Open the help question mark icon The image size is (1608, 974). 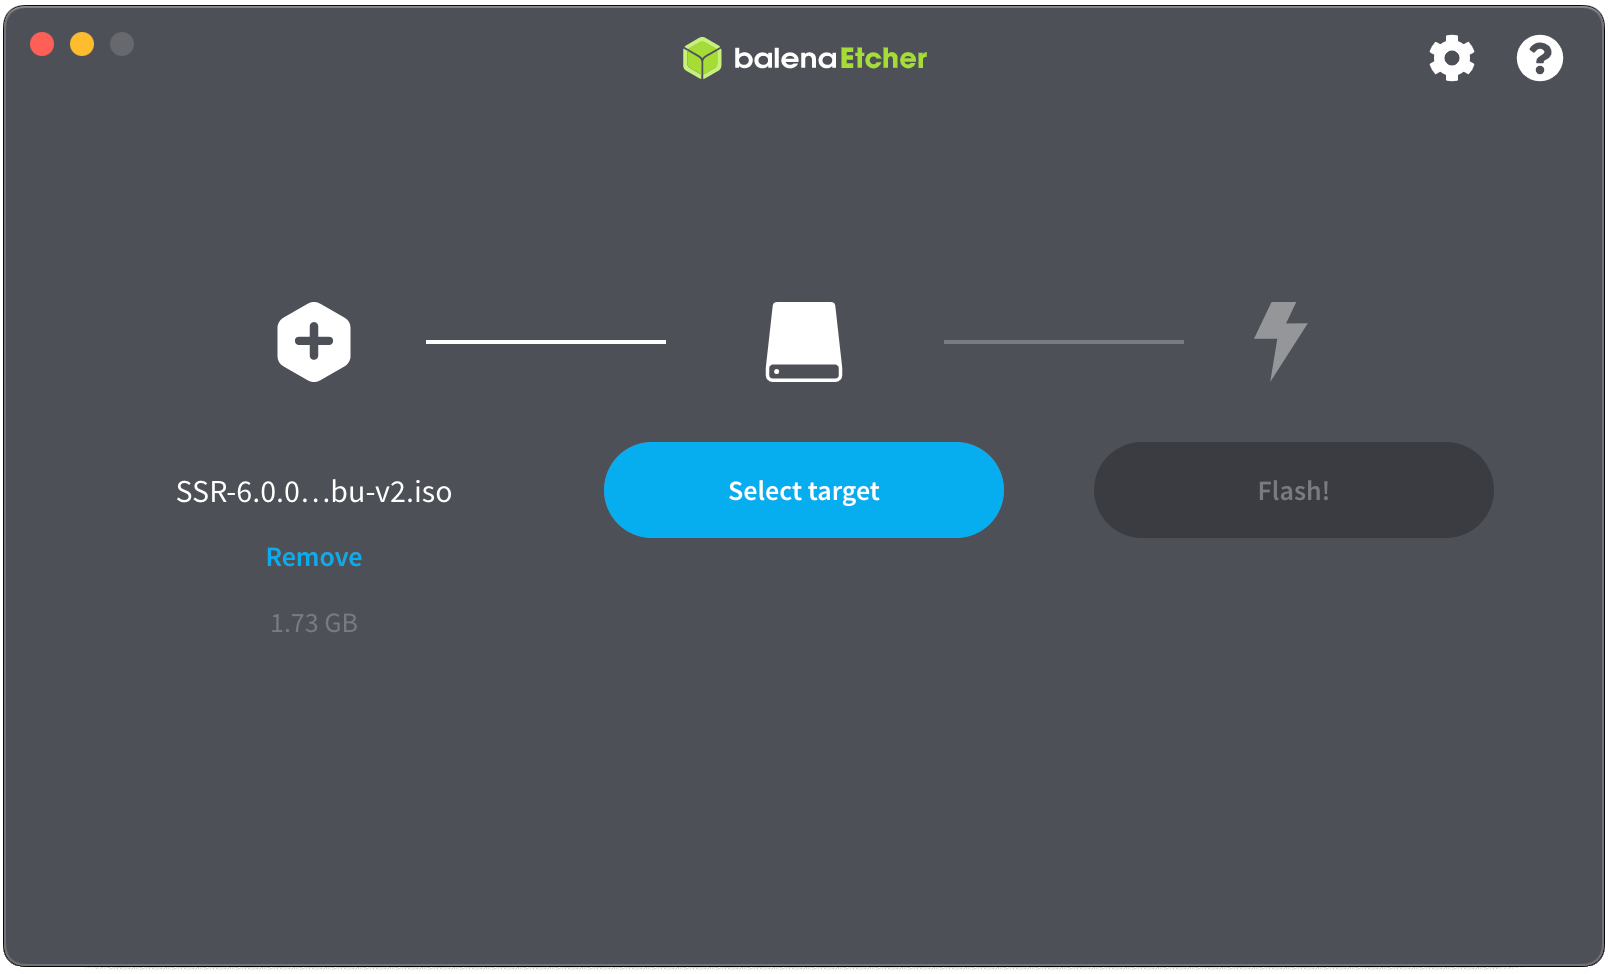click(x=1539, y=58)
